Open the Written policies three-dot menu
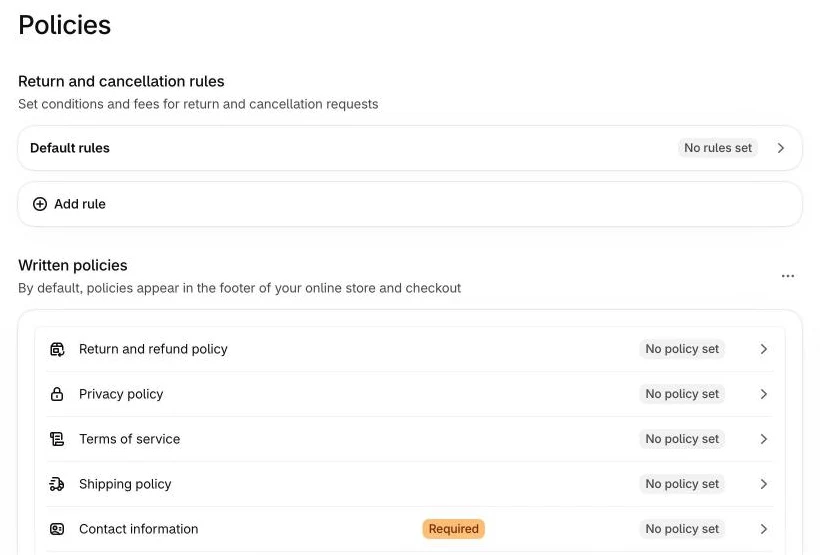820x555 pixels. pyautogui.click(x=788, y=276)
